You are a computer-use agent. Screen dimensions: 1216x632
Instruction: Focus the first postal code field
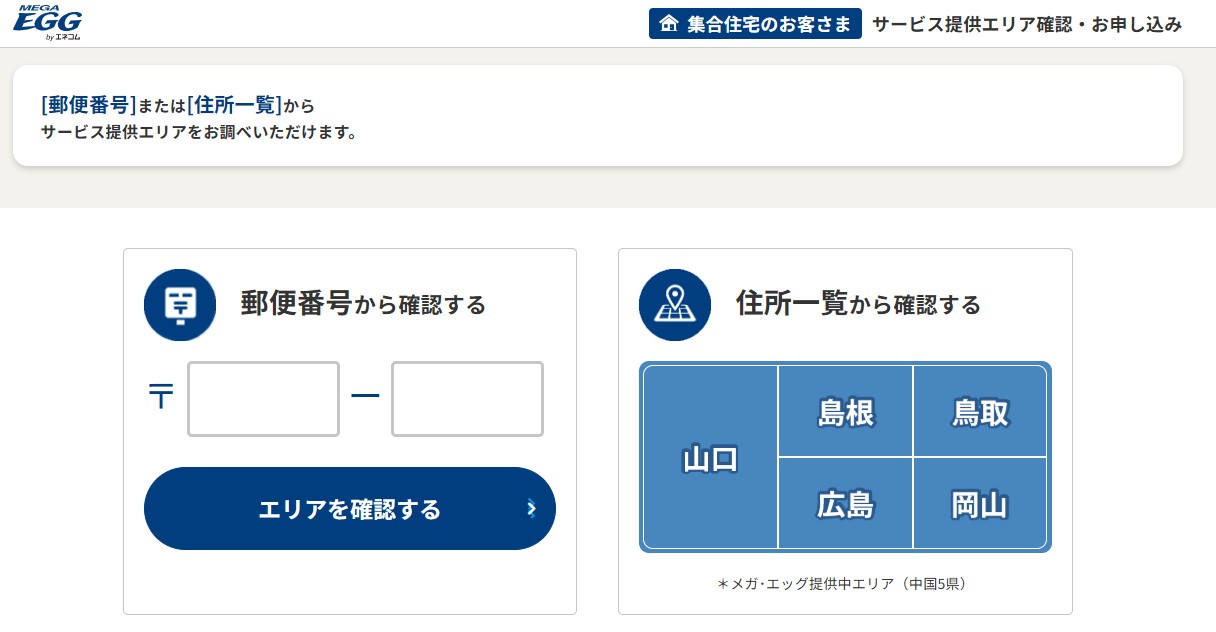(x=264, y=399)
